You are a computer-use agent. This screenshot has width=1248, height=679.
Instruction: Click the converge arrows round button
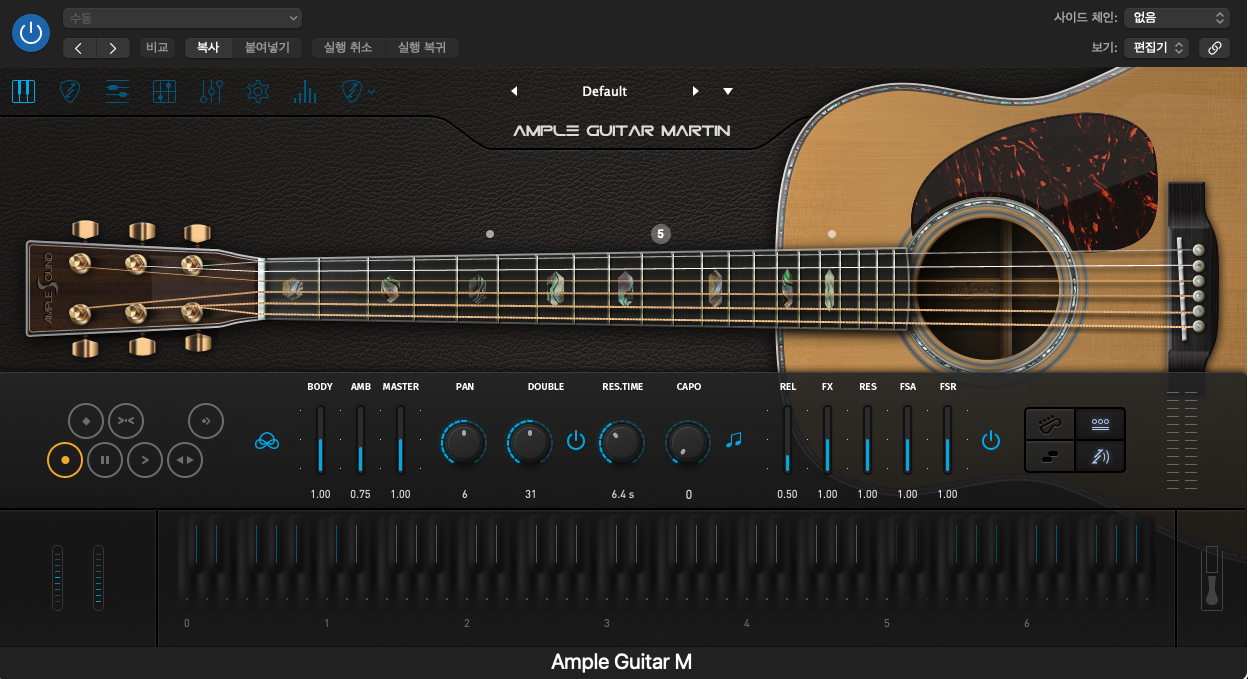pos(126,421)
